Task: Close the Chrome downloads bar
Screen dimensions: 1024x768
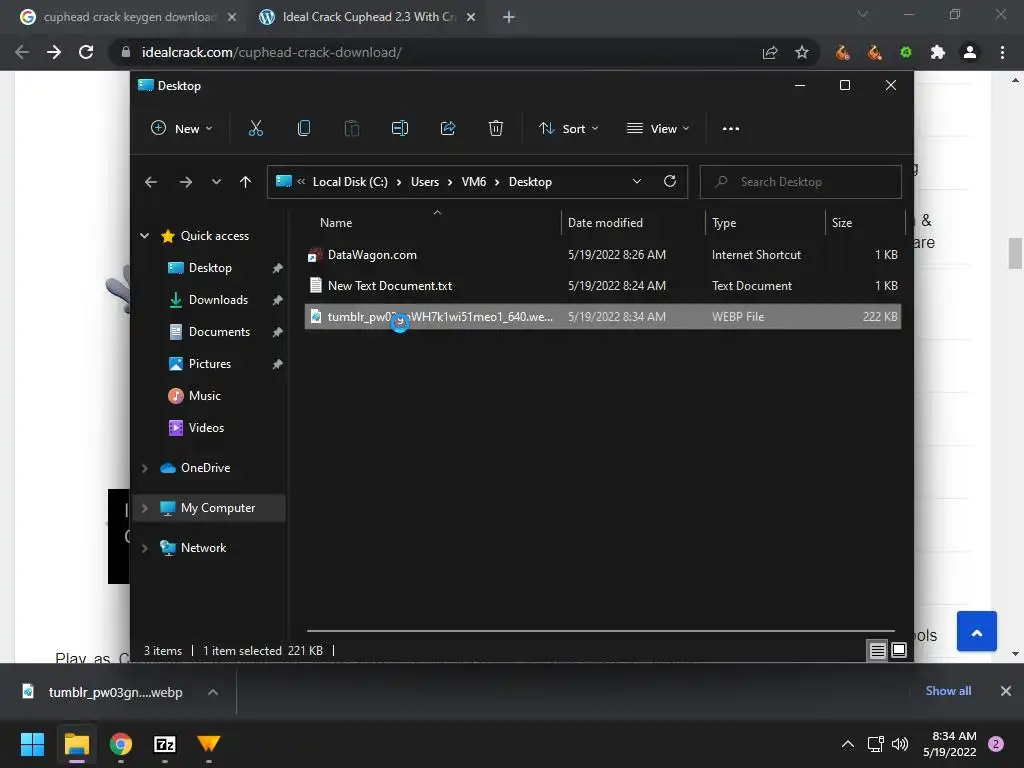Action: 1006,691
